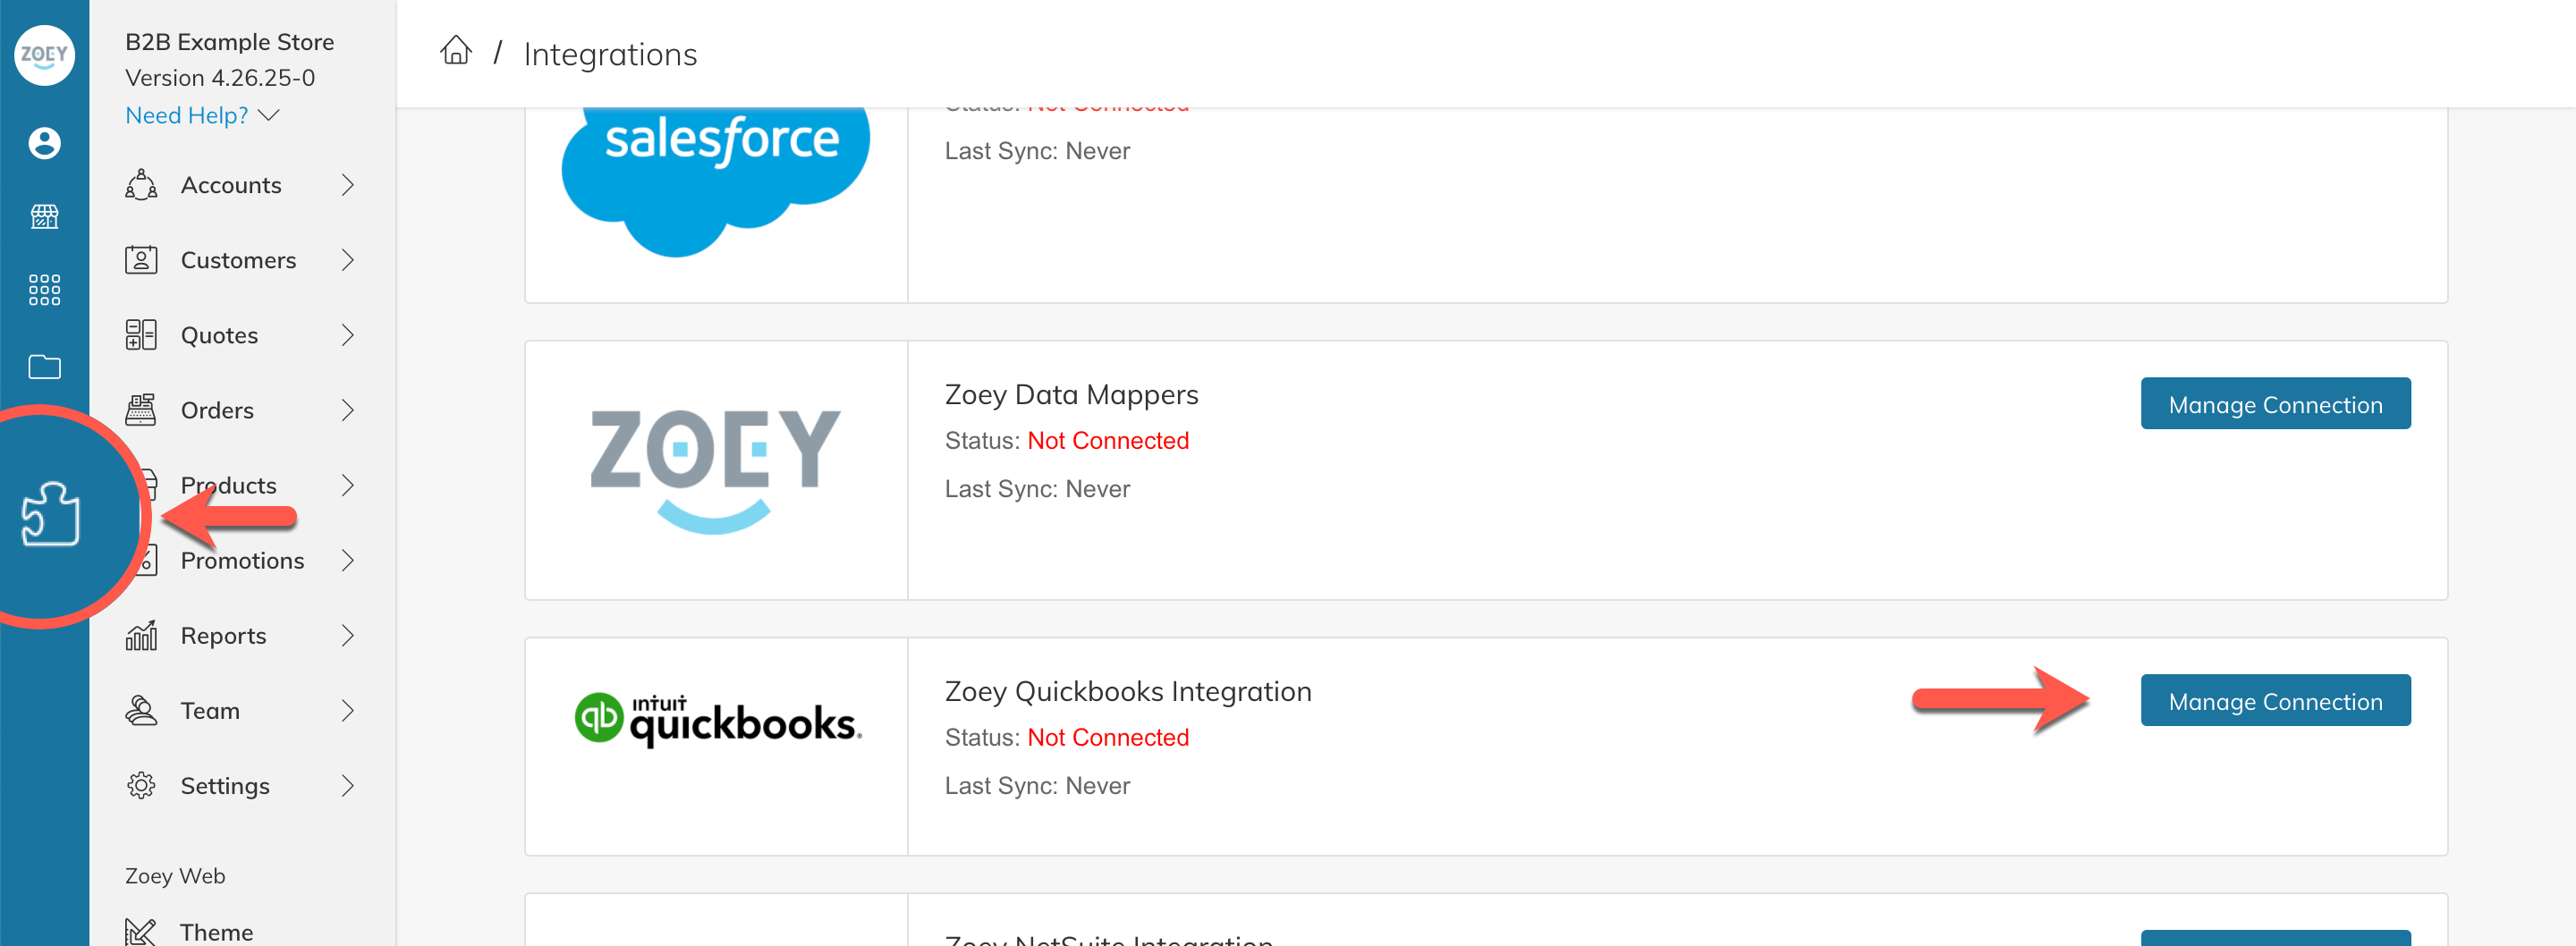Screen dimensions: 2576x946
Task: Click Last Sync: Never under Salesforce
Action: pos(1037,151)
